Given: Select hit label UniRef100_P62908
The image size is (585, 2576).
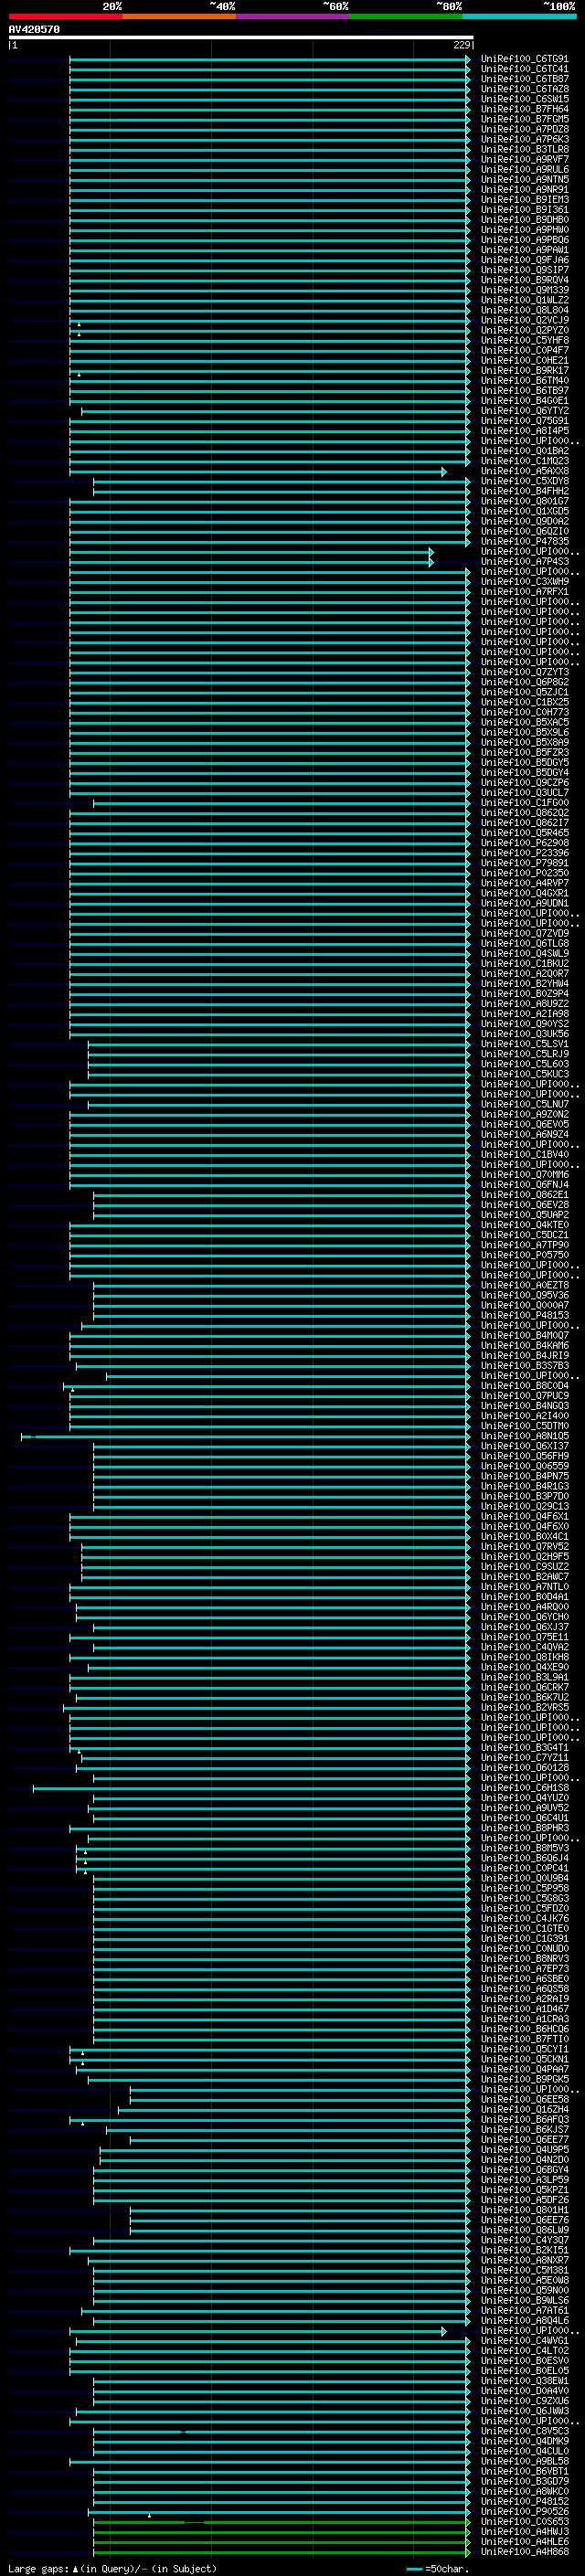Looking at the screenshot, I should pyautogui.click(x=525, y=843).
